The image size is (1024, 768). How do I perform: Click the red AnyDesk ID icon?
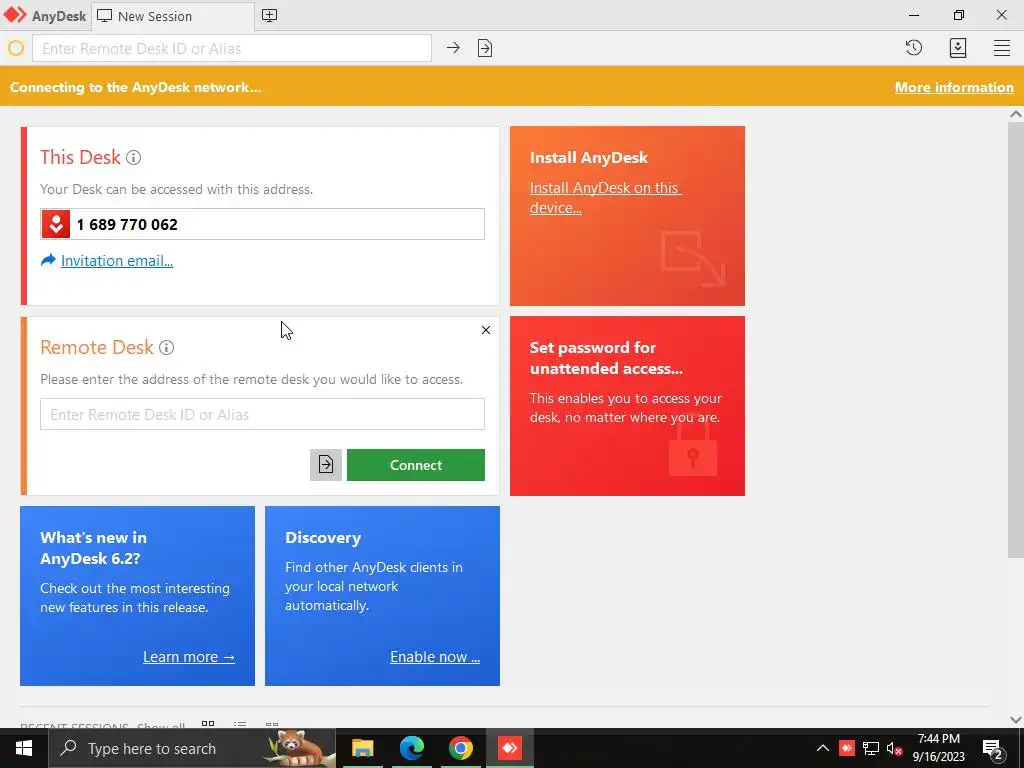coord(56,224)
